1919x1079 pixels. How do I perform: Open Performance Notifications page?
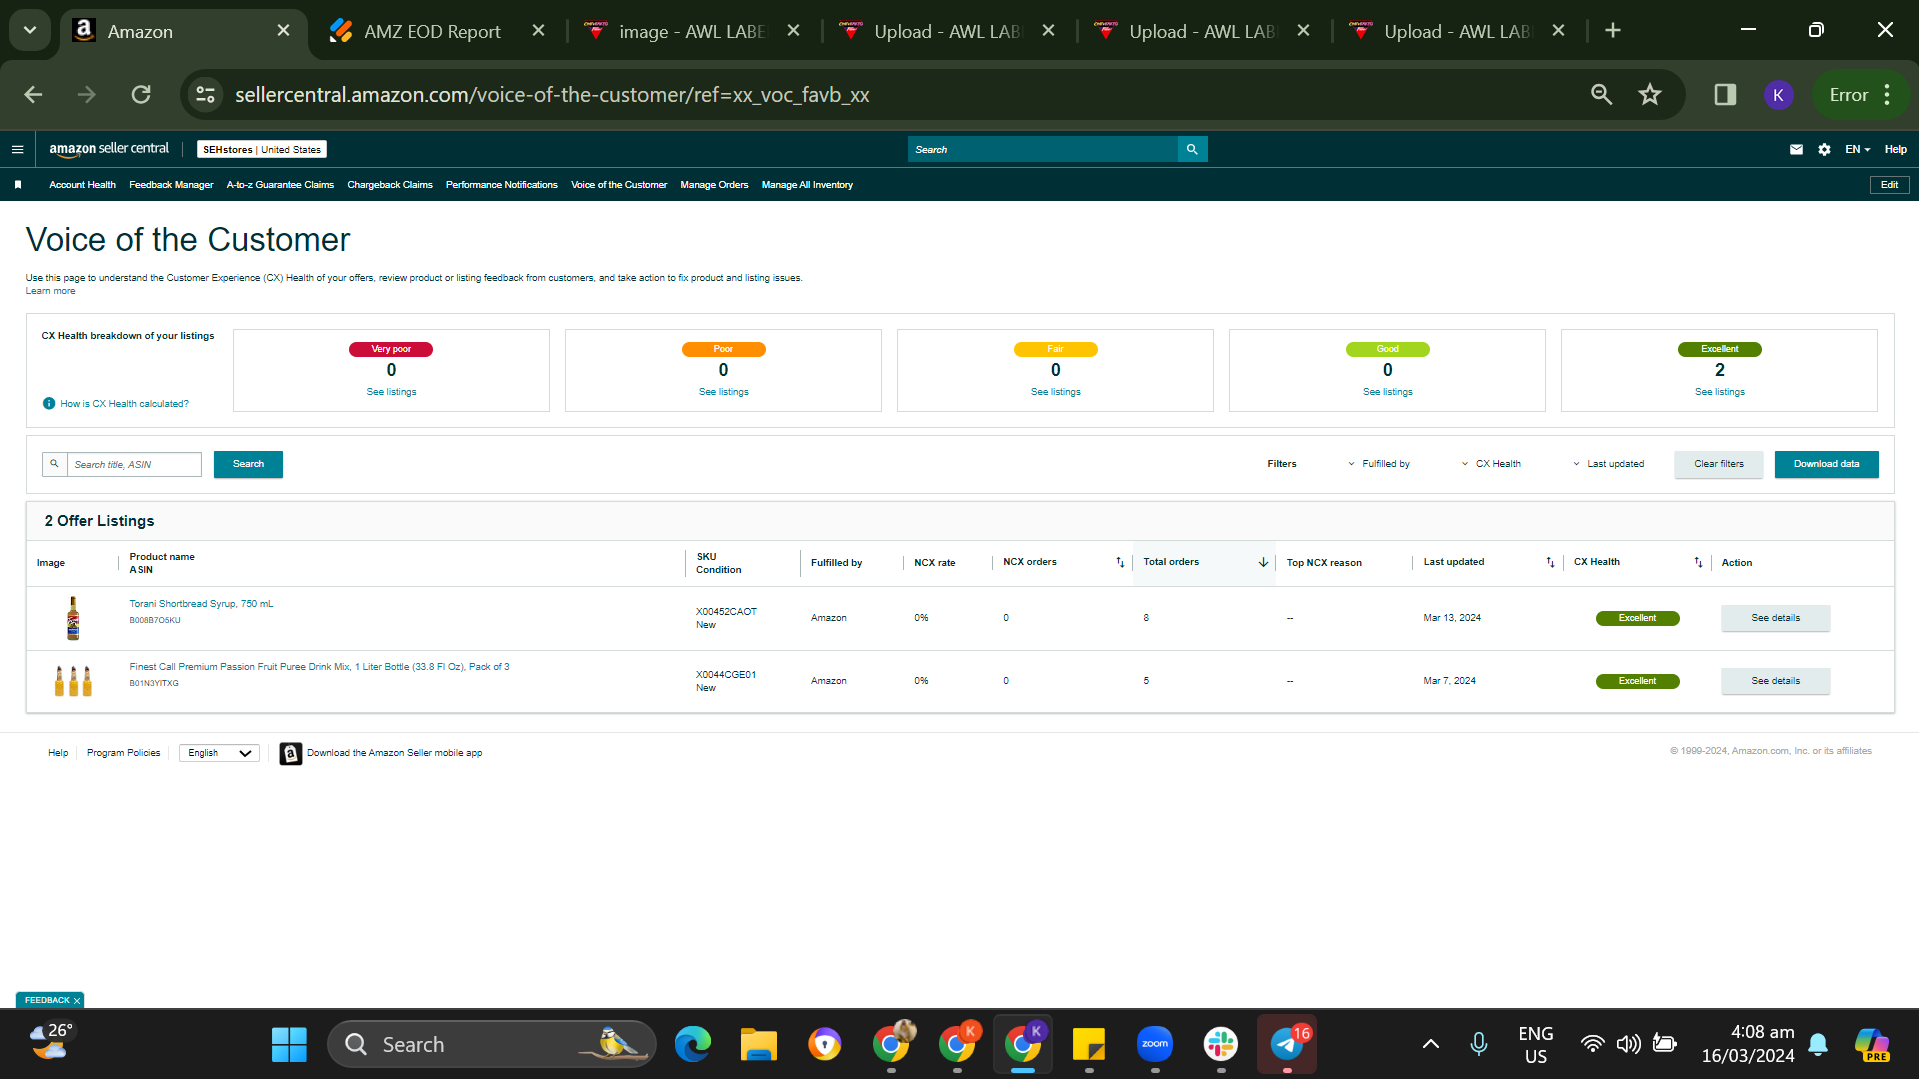click(x=502, y=185)
